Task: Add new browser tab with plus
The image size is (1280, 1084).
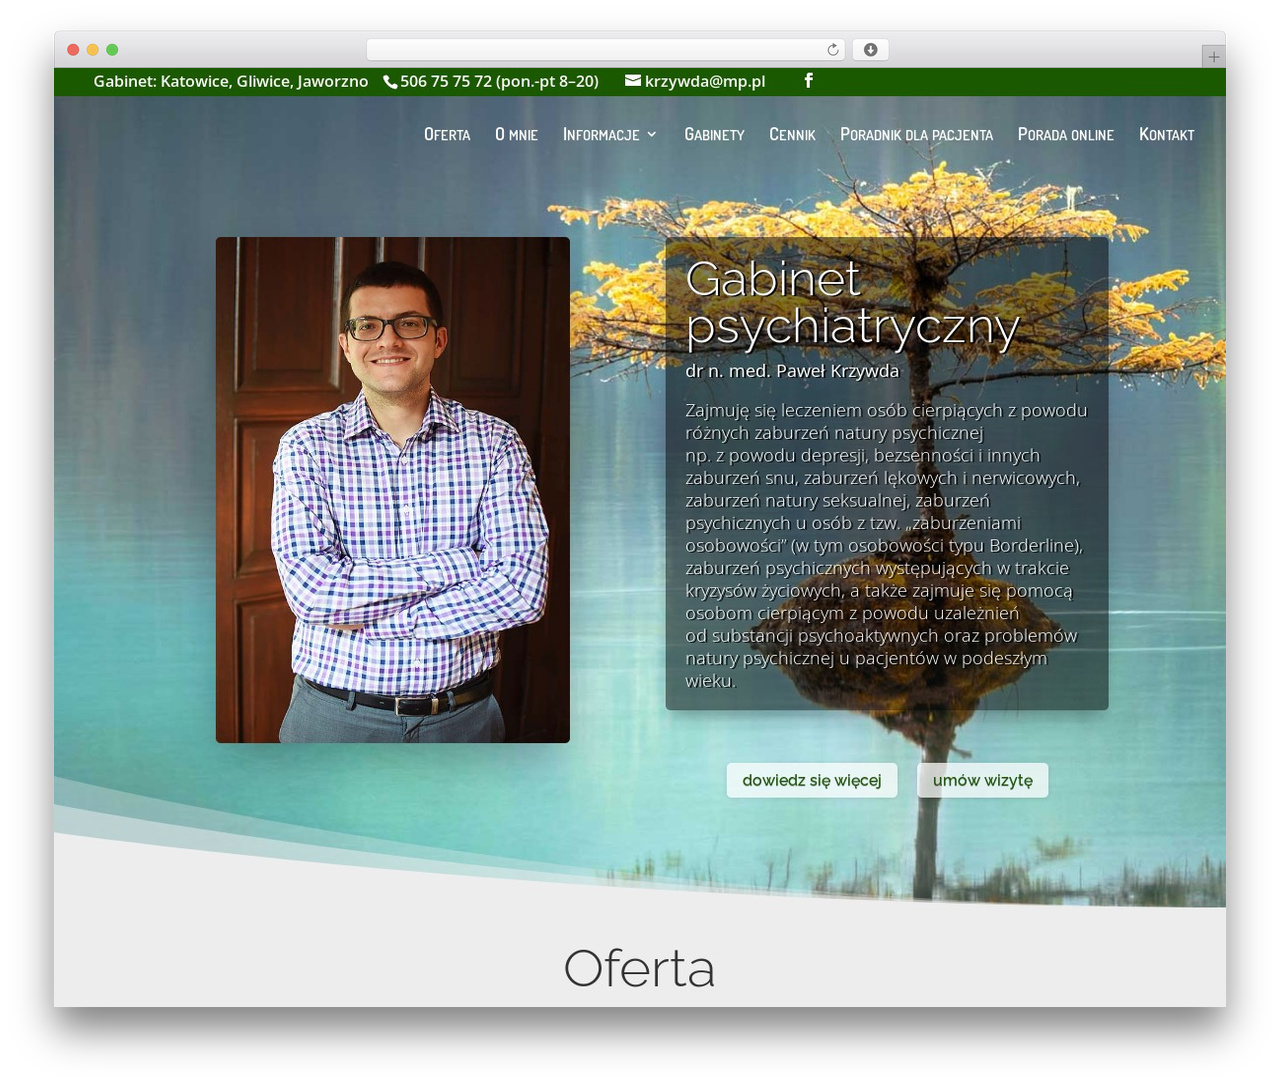Action: tap(1213, 57)
